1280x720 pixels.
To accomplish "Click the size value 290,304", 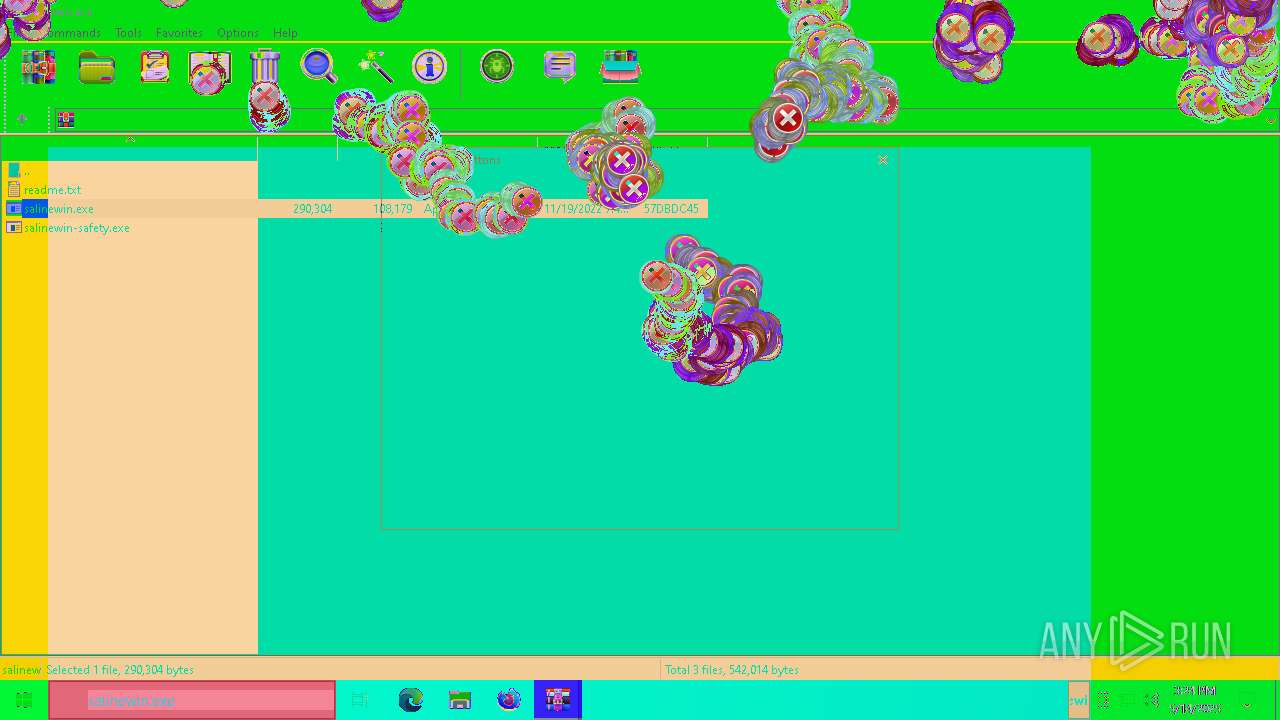I will point(312,209).
